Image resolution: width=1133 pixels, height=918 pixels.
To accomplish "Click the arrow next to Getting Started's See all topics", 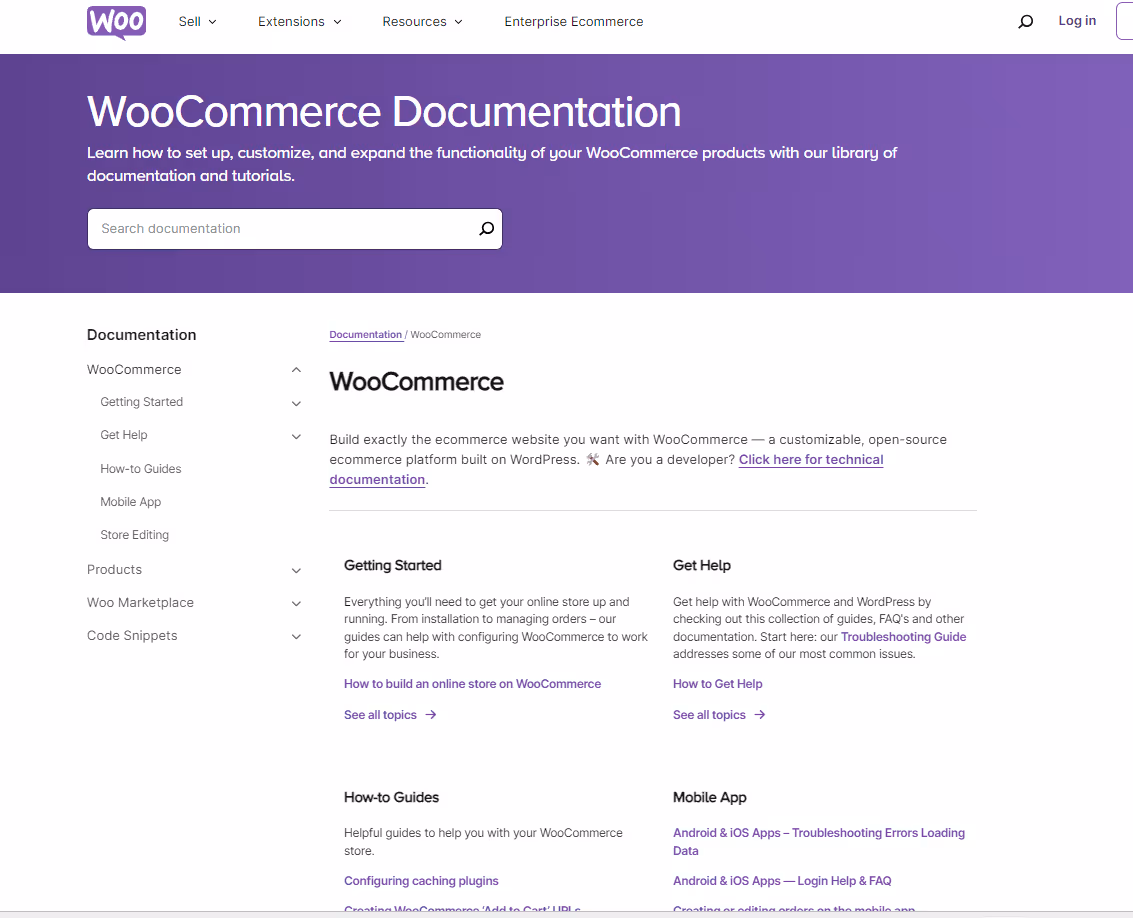I will (431, 714).
